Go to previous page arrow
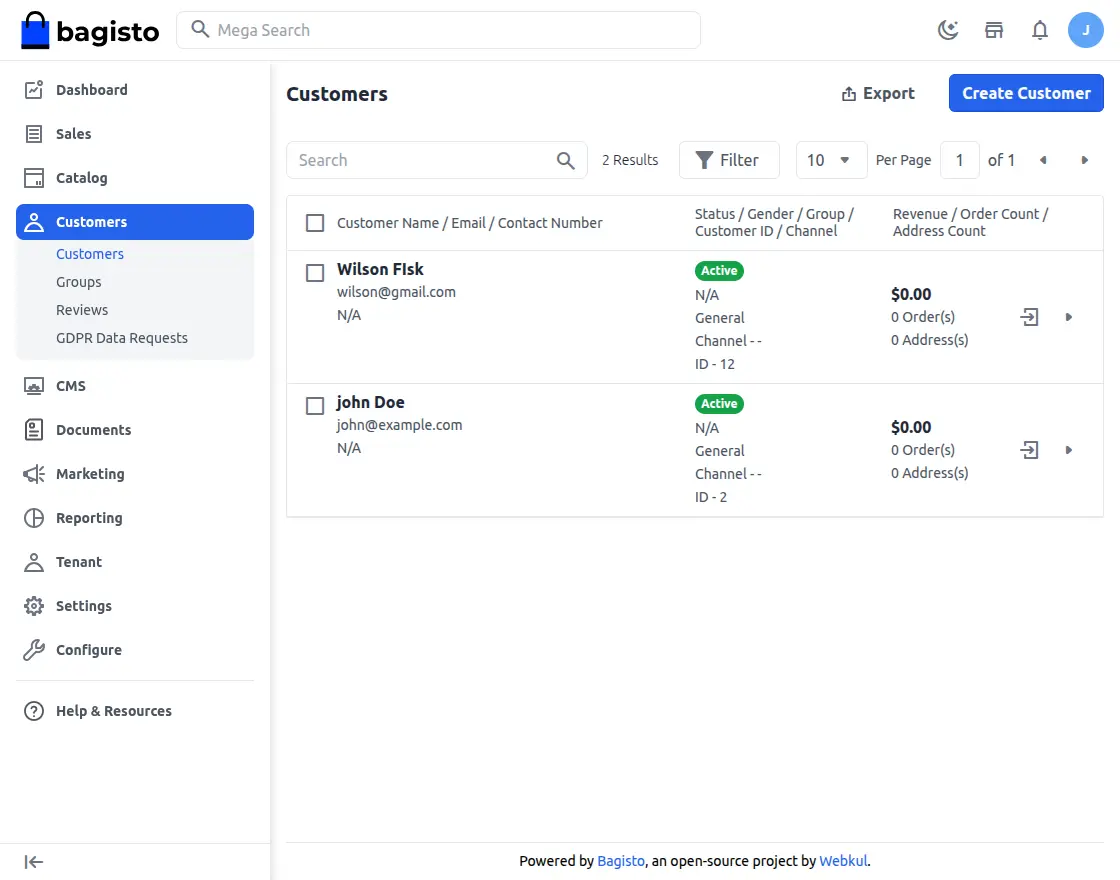Image resolution: width=1120 pixels, height=880 pixels. (1044, 160)
